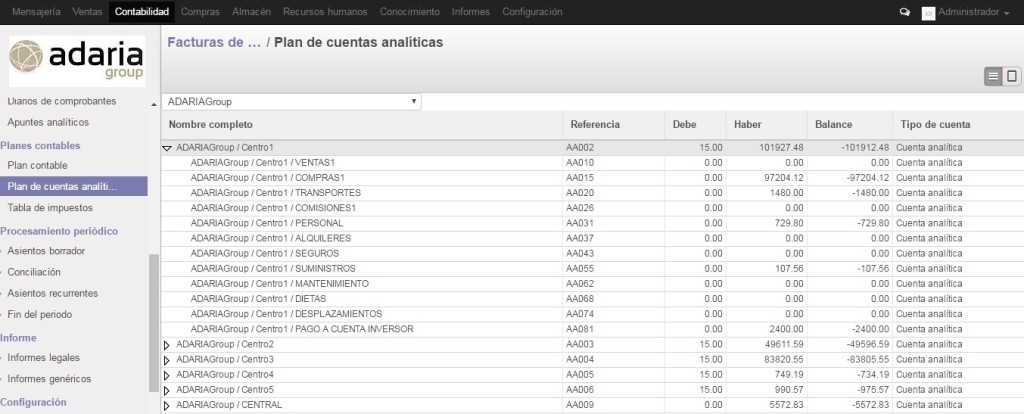Open Informes legales in sidebar
Viewport: 1024px width, 414px height.
tap(44, 358)
